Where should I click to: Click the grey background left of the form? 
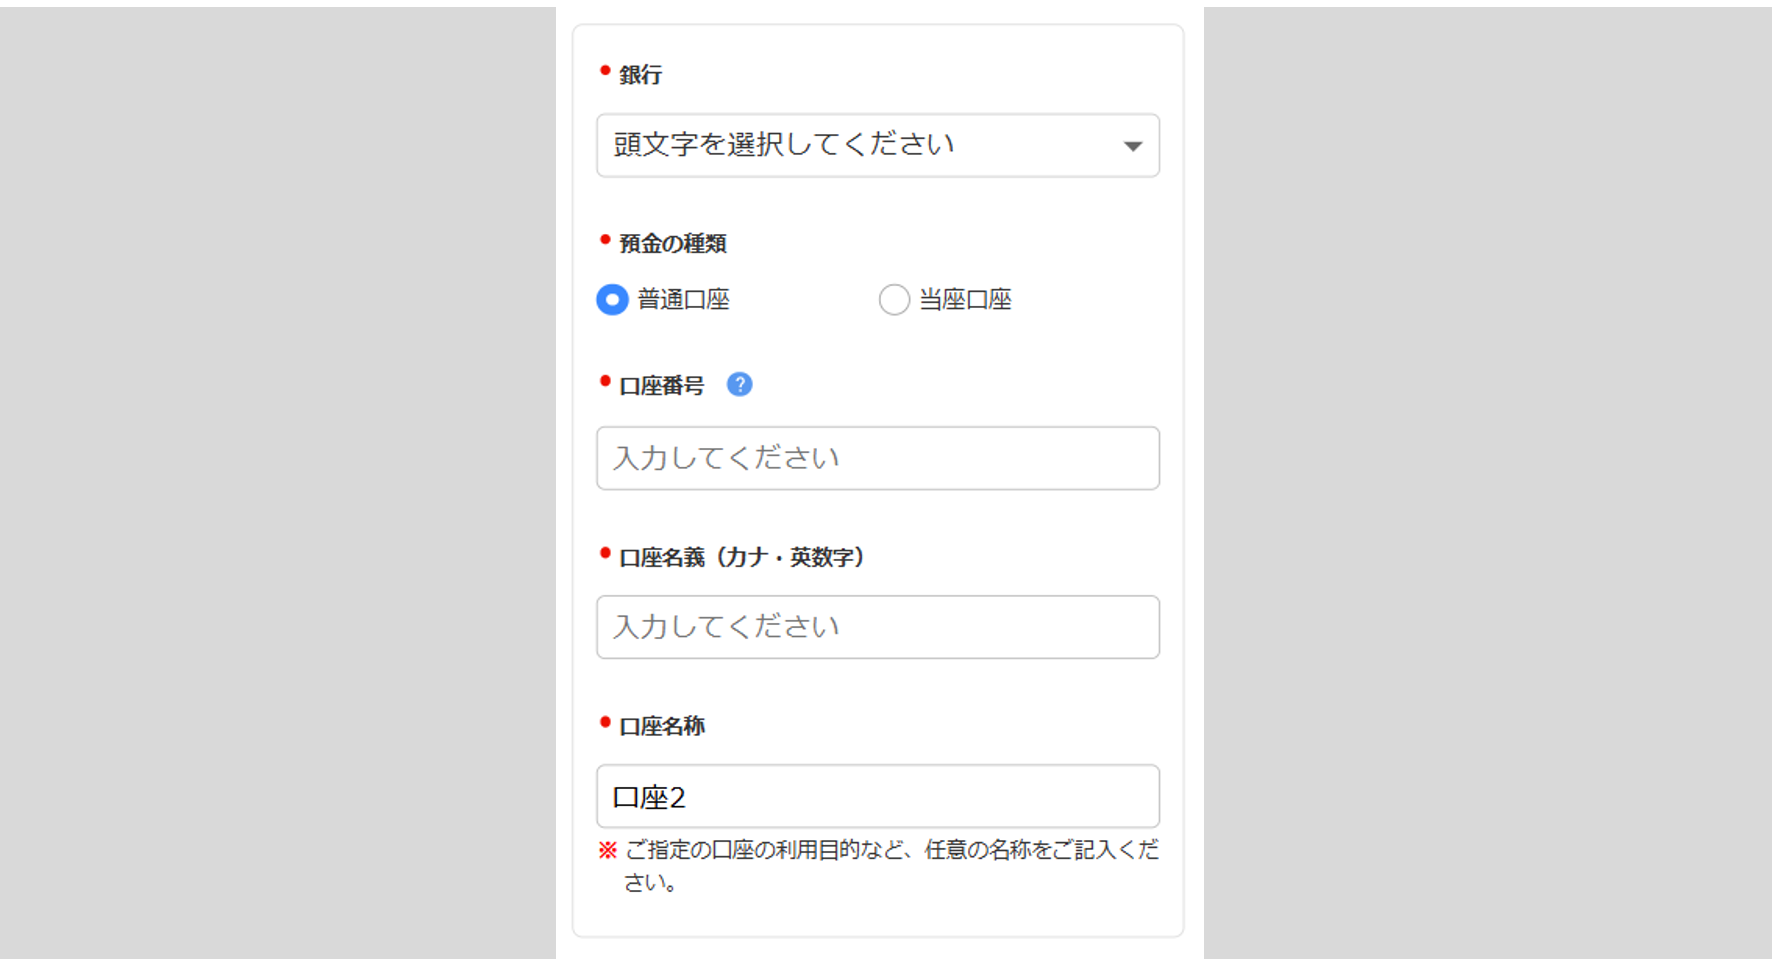[x=278, y=480]
